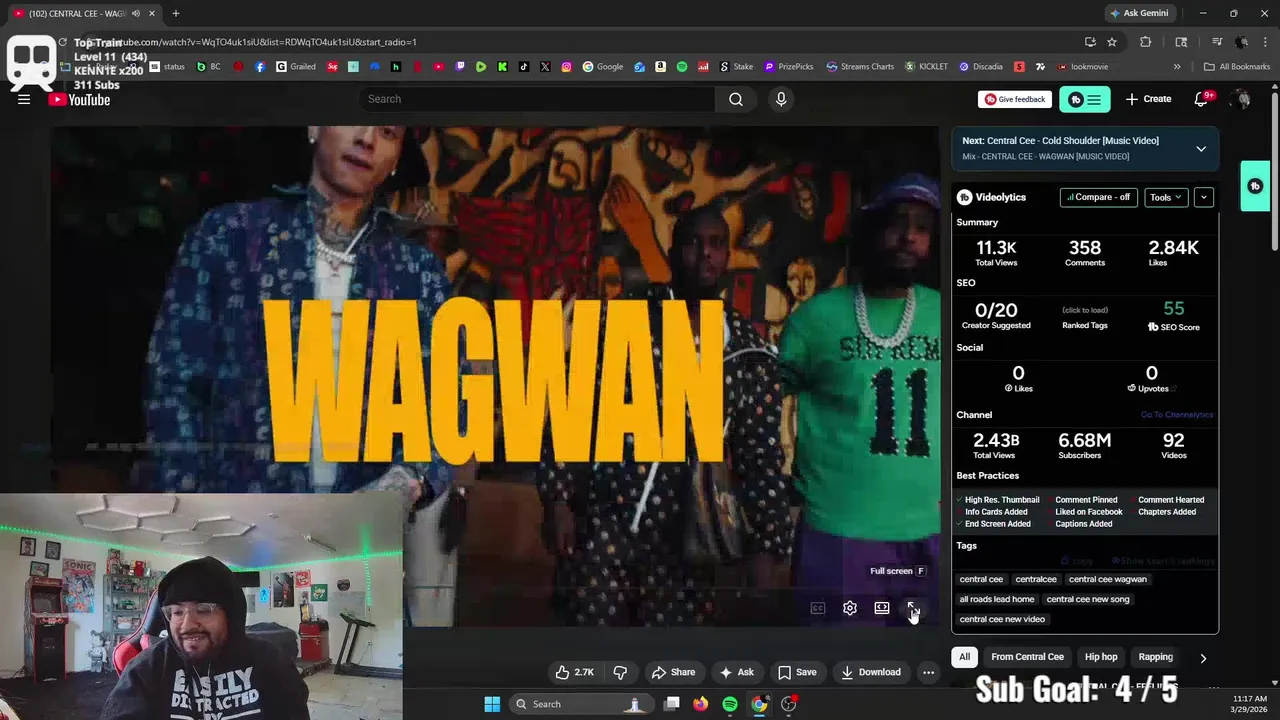Close the CENTRAL CEE browser tab

pos(152,13)
